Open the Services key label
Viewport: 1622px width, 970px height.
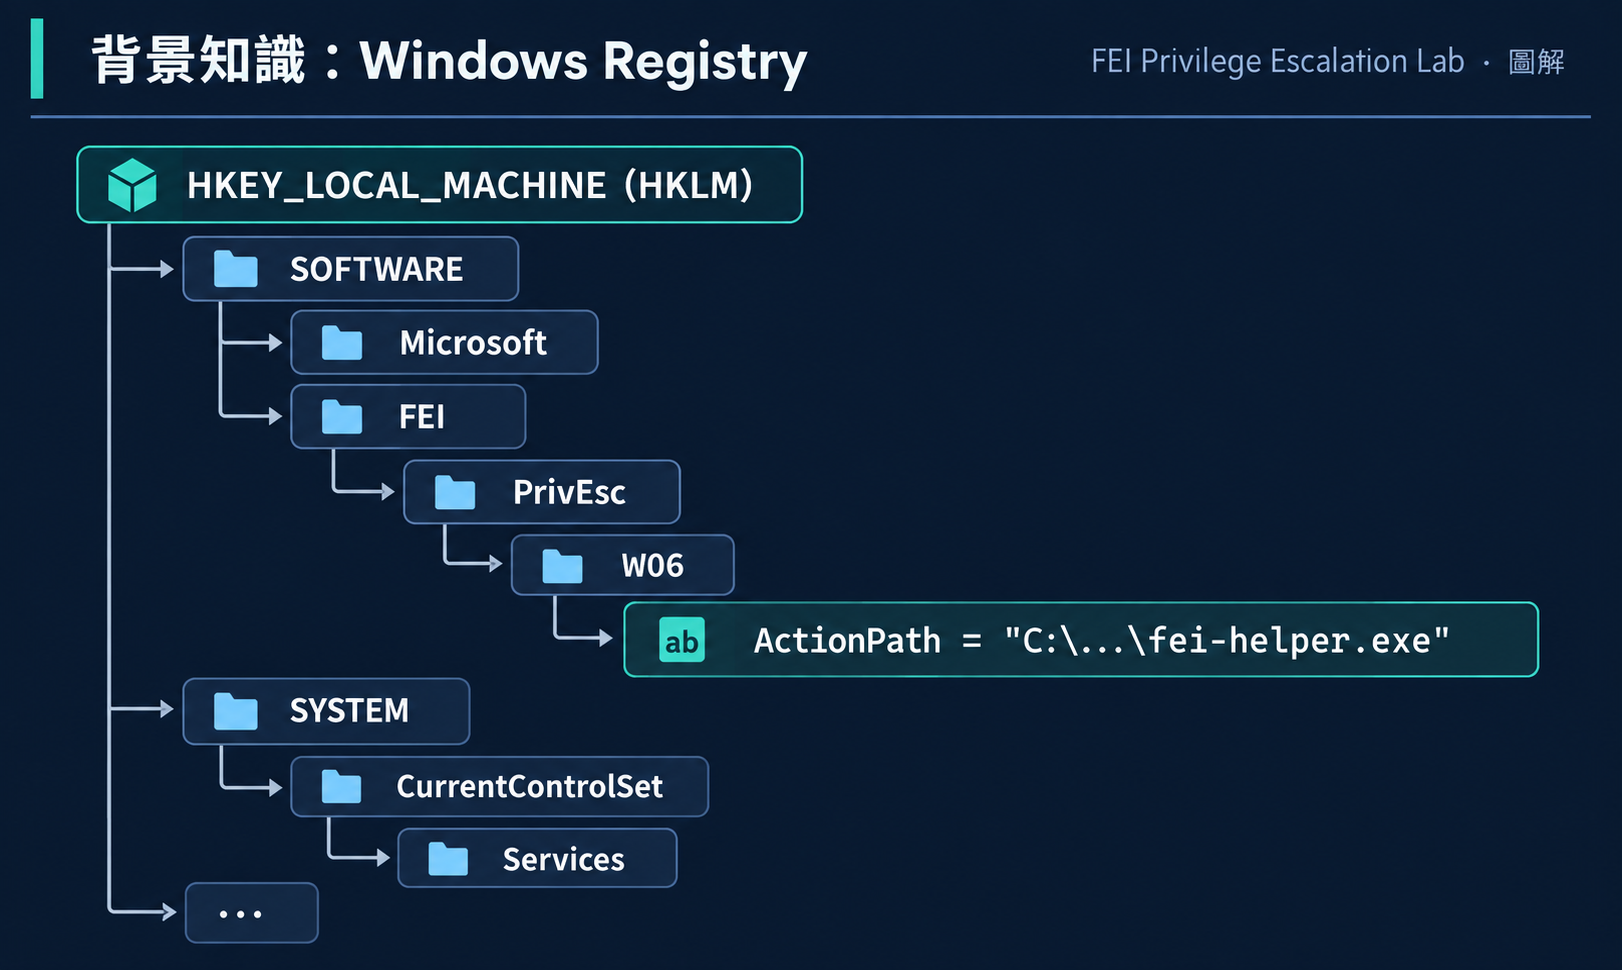(x=564, y=860)
